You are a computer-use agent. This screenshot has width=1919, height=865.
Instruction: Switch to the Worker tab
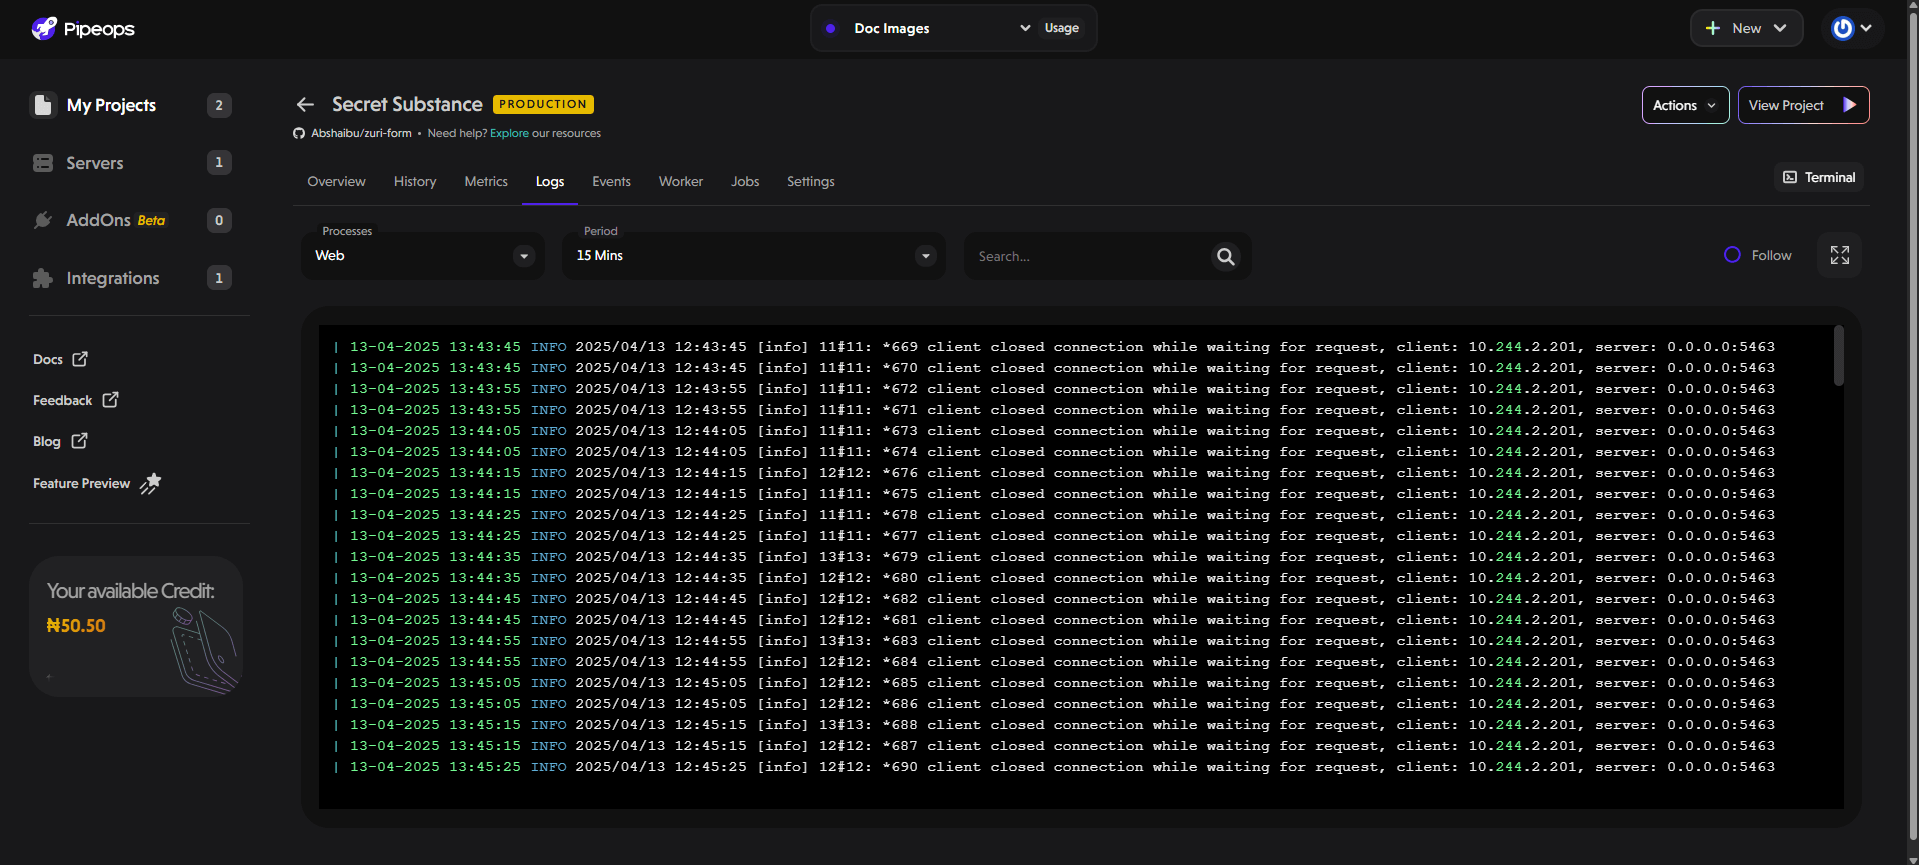681,181
